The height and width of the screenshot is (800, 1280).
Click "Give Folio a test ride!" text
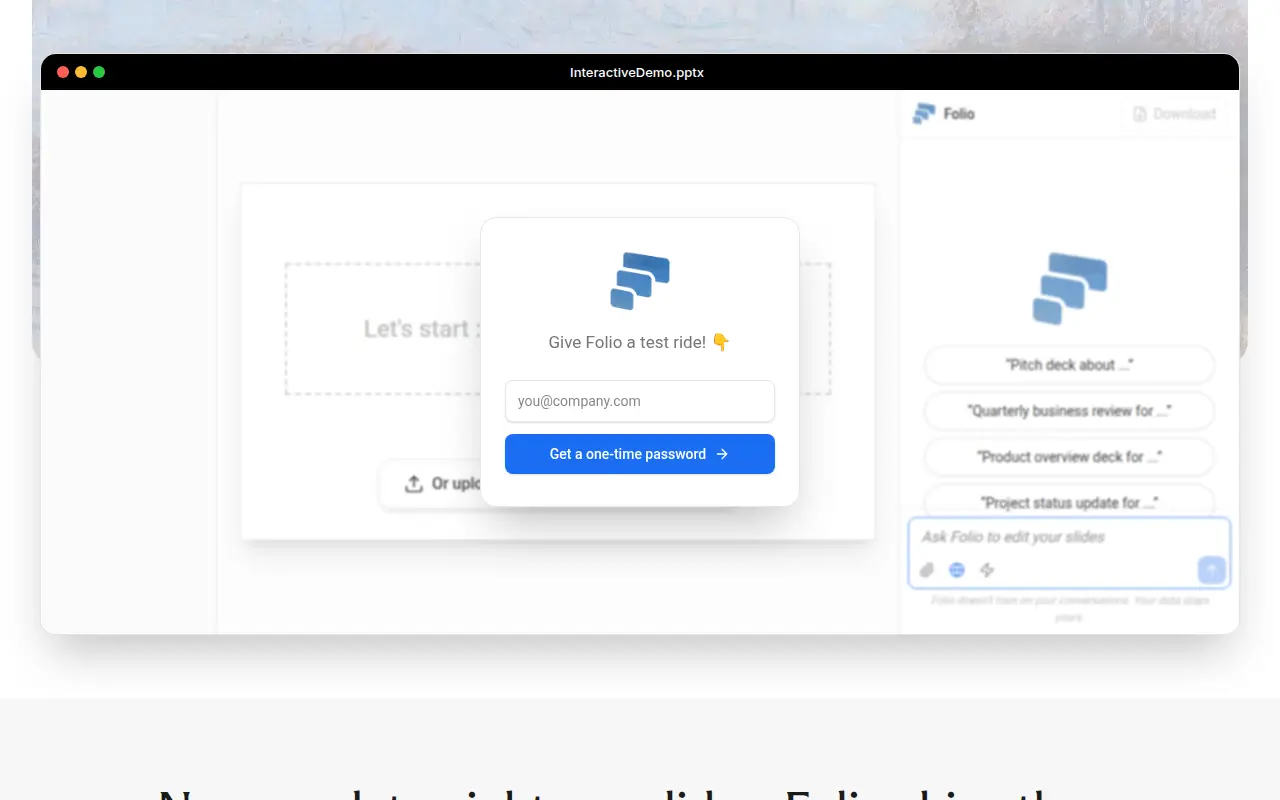(x=639, y=342)
